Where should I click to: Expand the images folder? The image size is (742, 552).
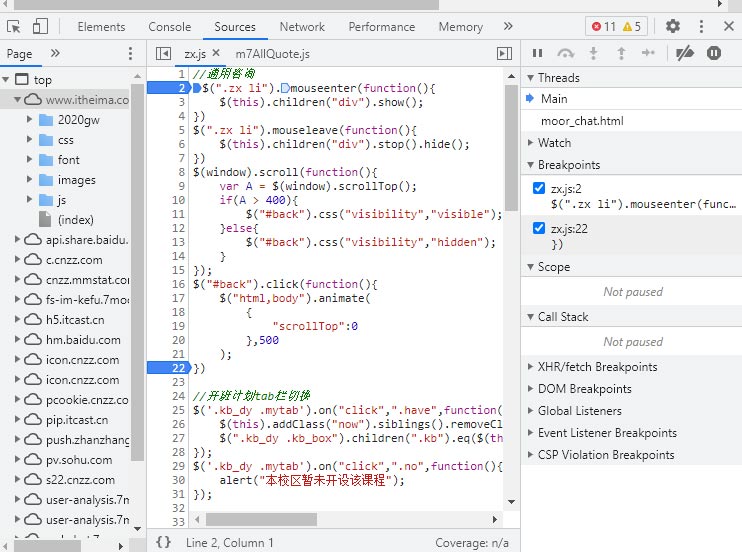[x=29, y=179]
